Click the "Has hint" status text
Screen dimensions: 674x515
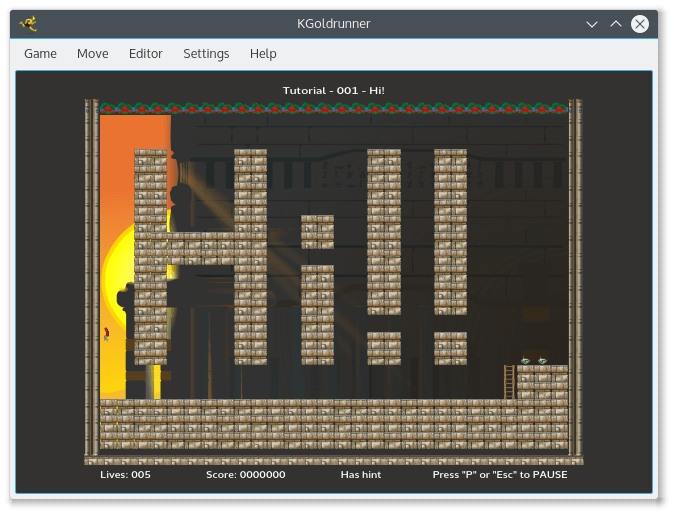[x=361, y=475]
